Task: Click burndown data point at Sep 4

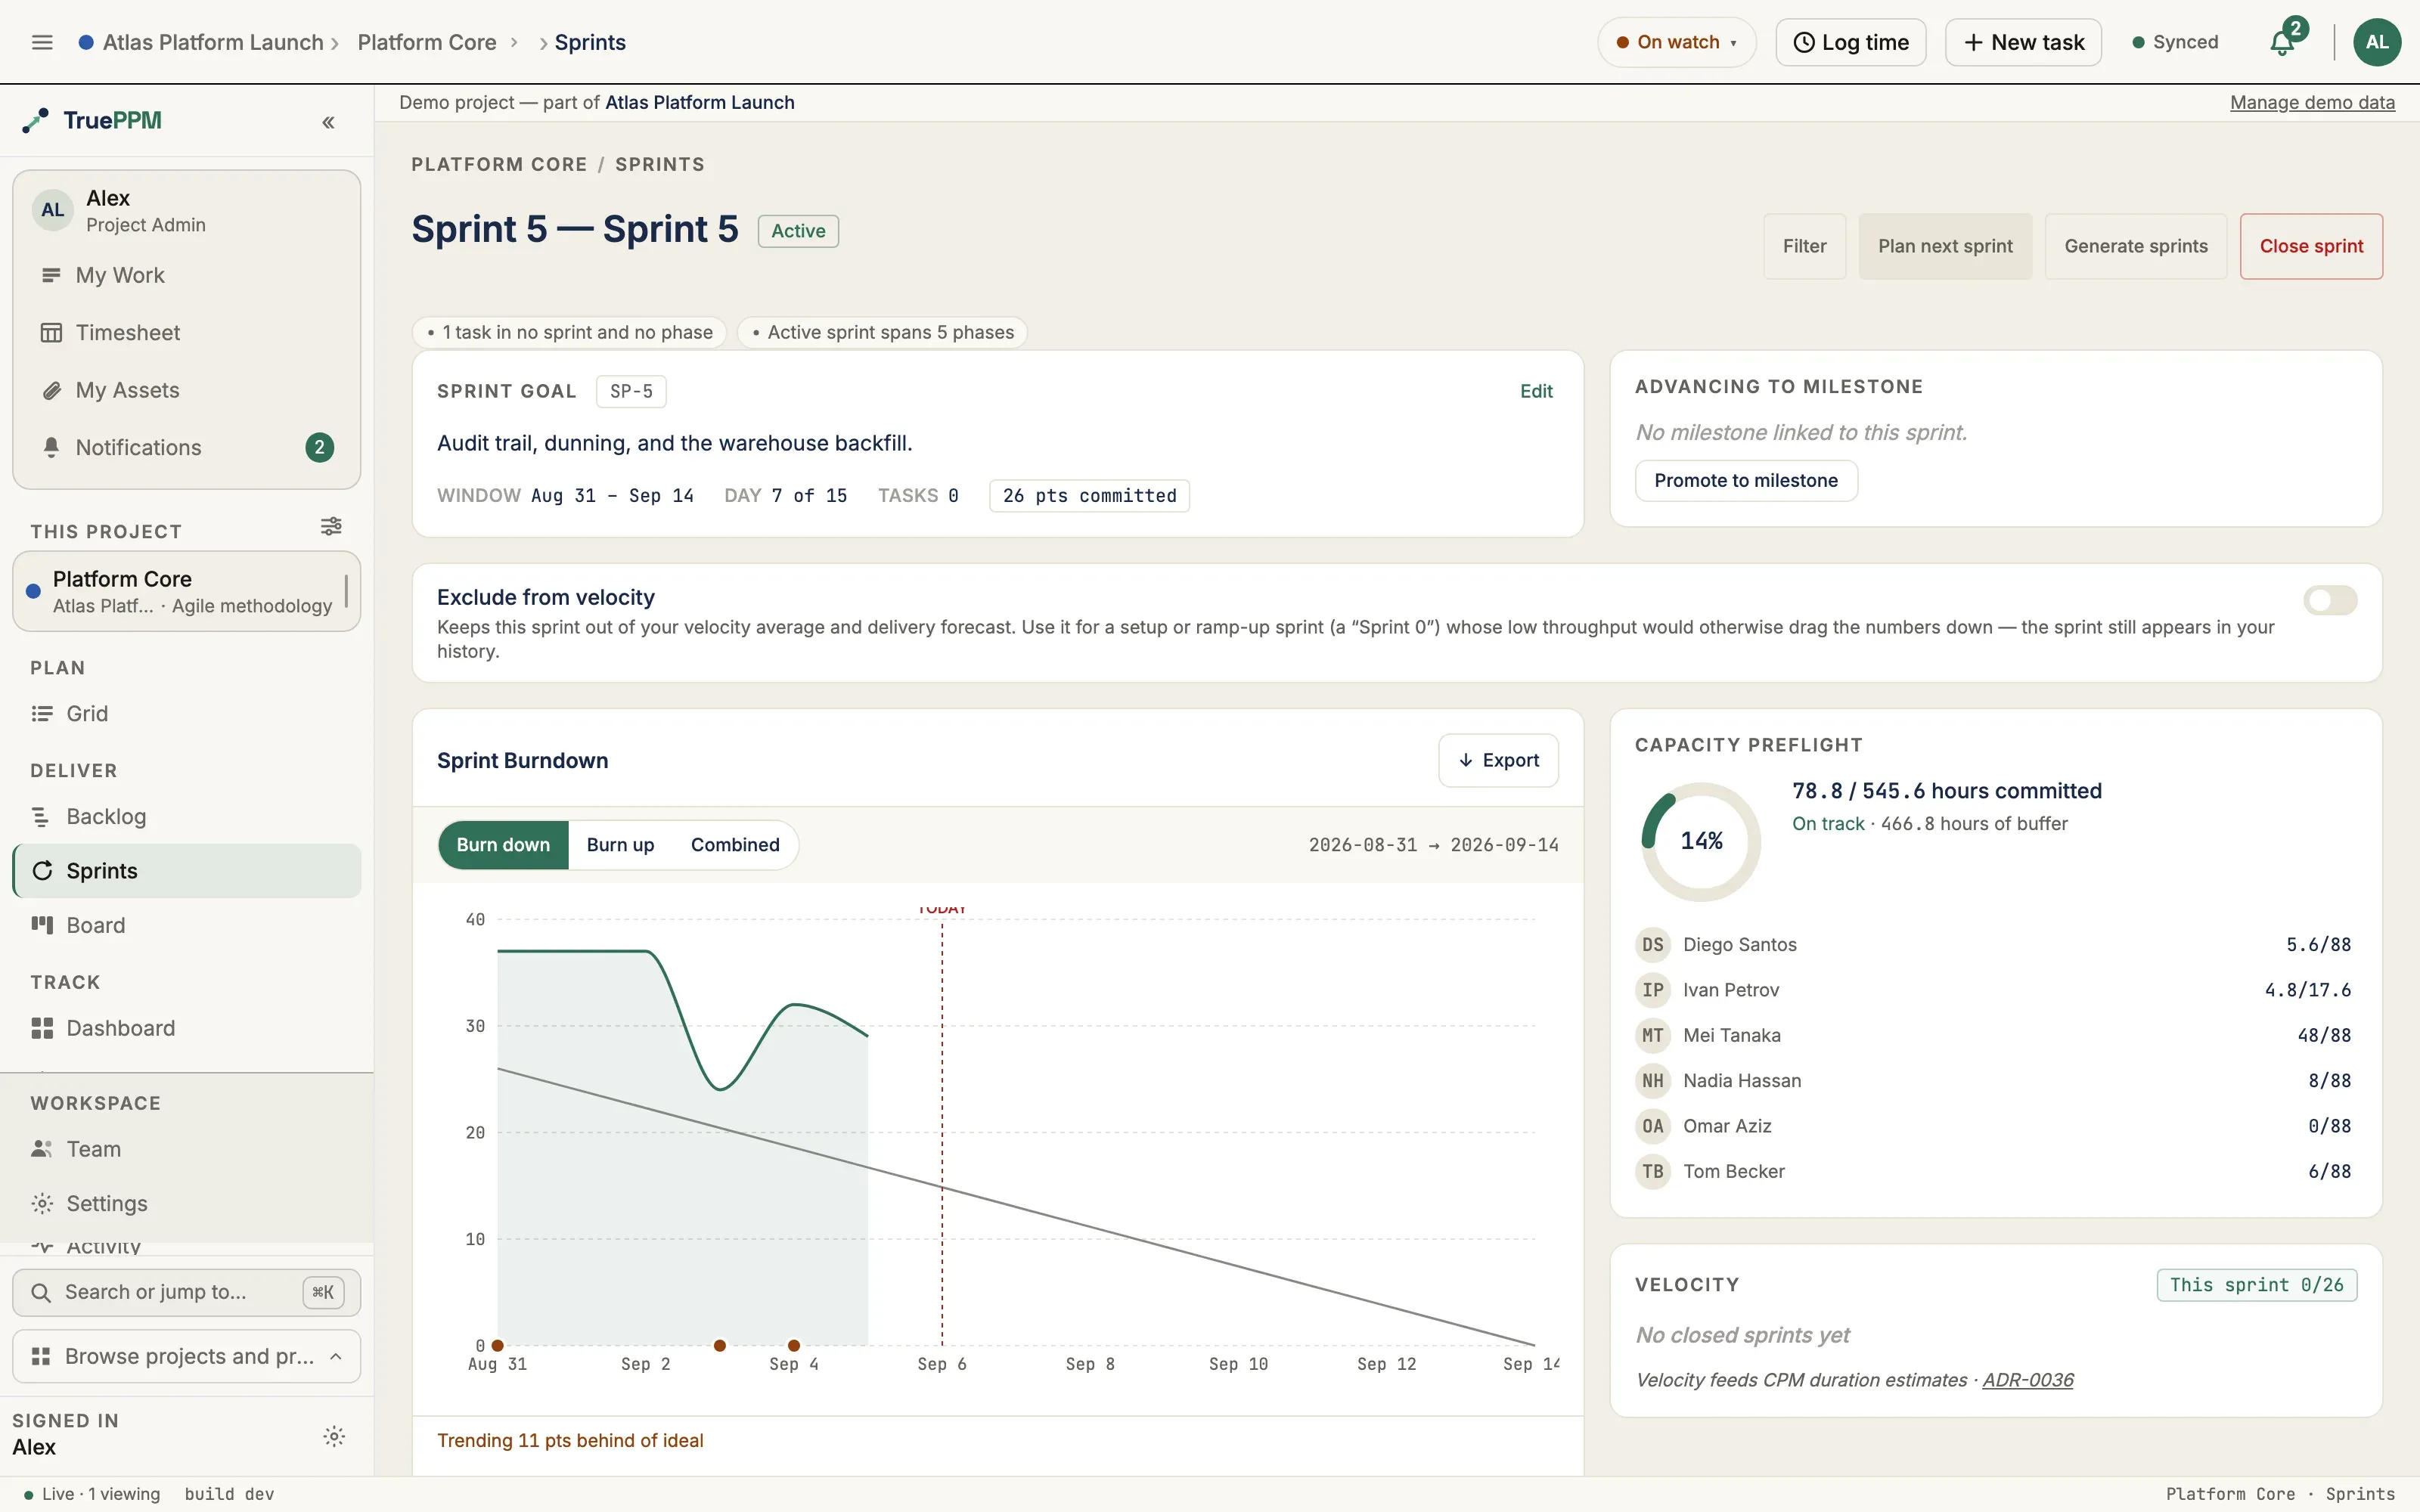Action: click(x=794, y=1345)
